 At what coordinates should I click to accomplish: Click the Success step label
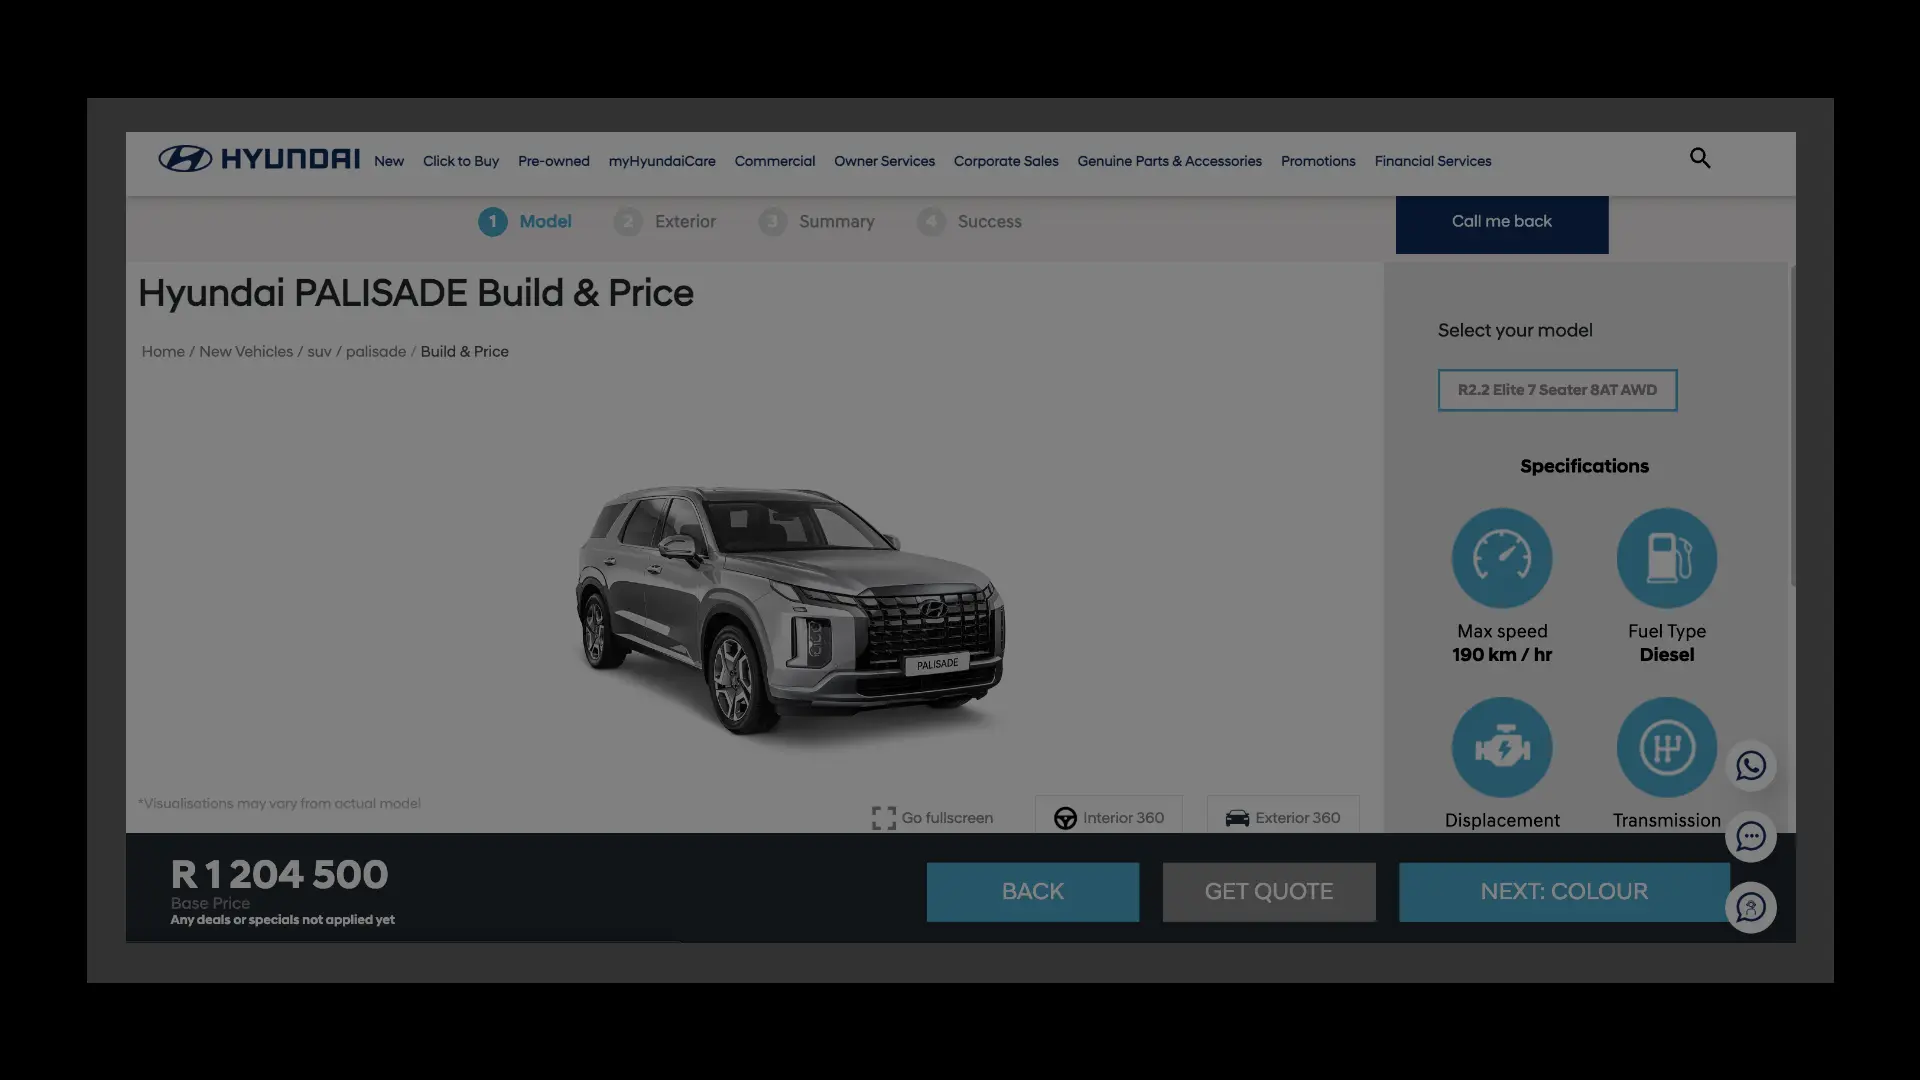[x=990, y=221]
